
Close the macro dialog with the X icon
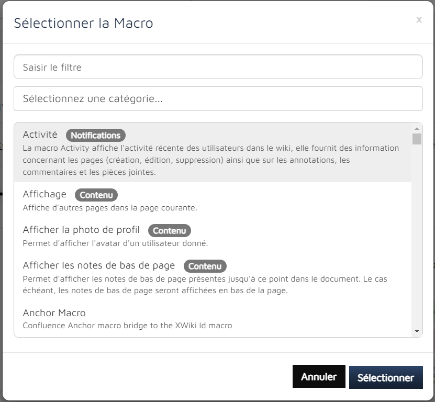click(419, 20)
